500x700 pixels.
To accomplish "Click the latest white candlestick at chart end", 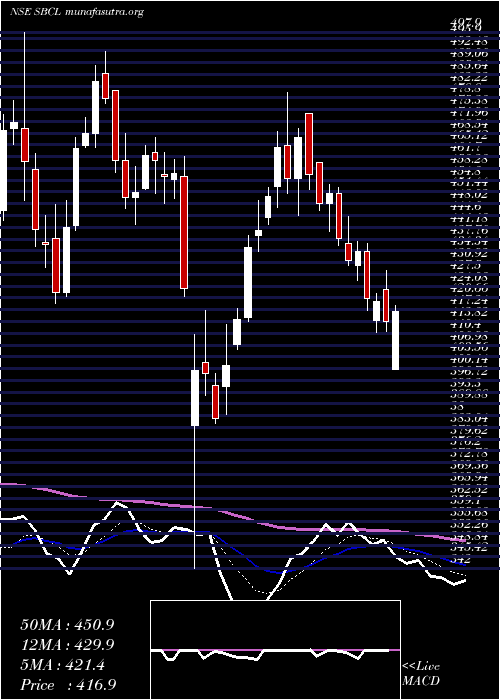I will [x=395, y=340].
